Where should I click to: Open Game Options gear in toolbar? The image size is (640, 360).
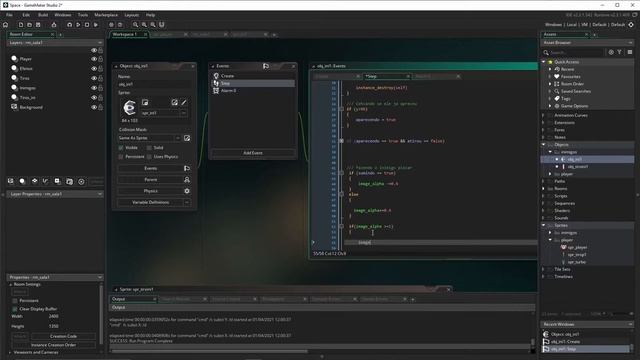111,25
